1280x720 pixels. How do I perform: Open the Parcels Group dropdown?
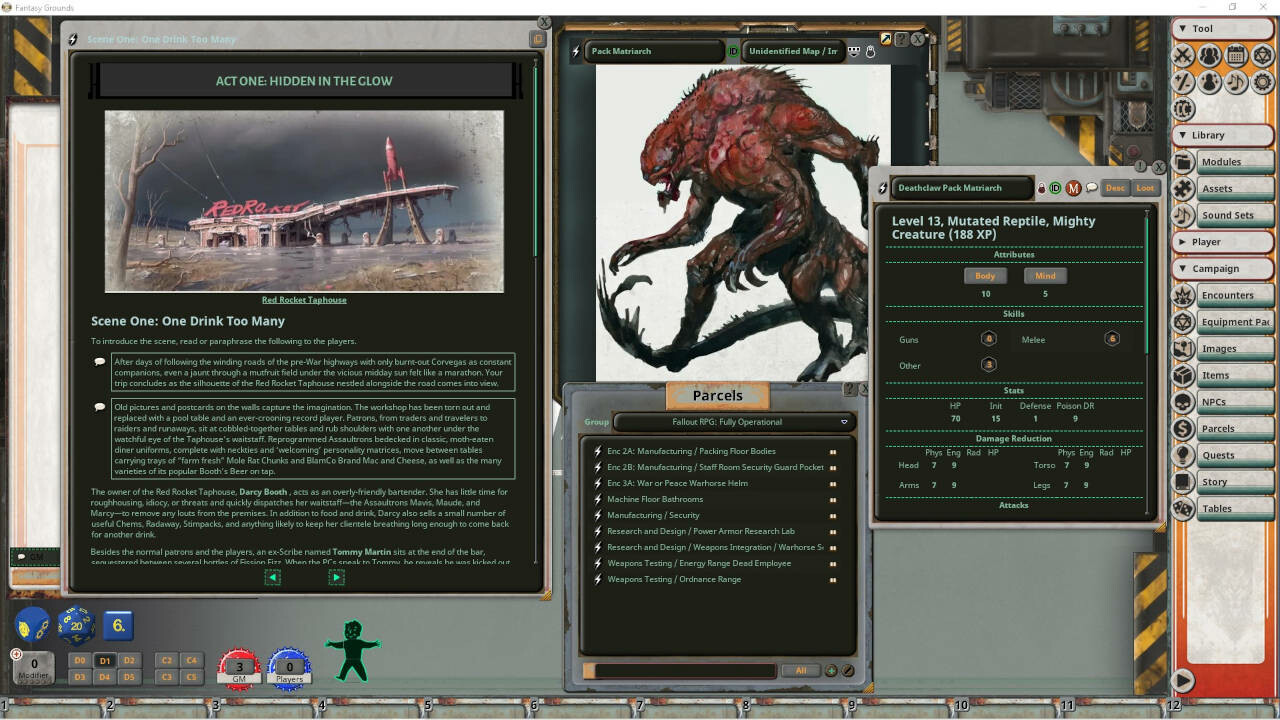(734, 422)
